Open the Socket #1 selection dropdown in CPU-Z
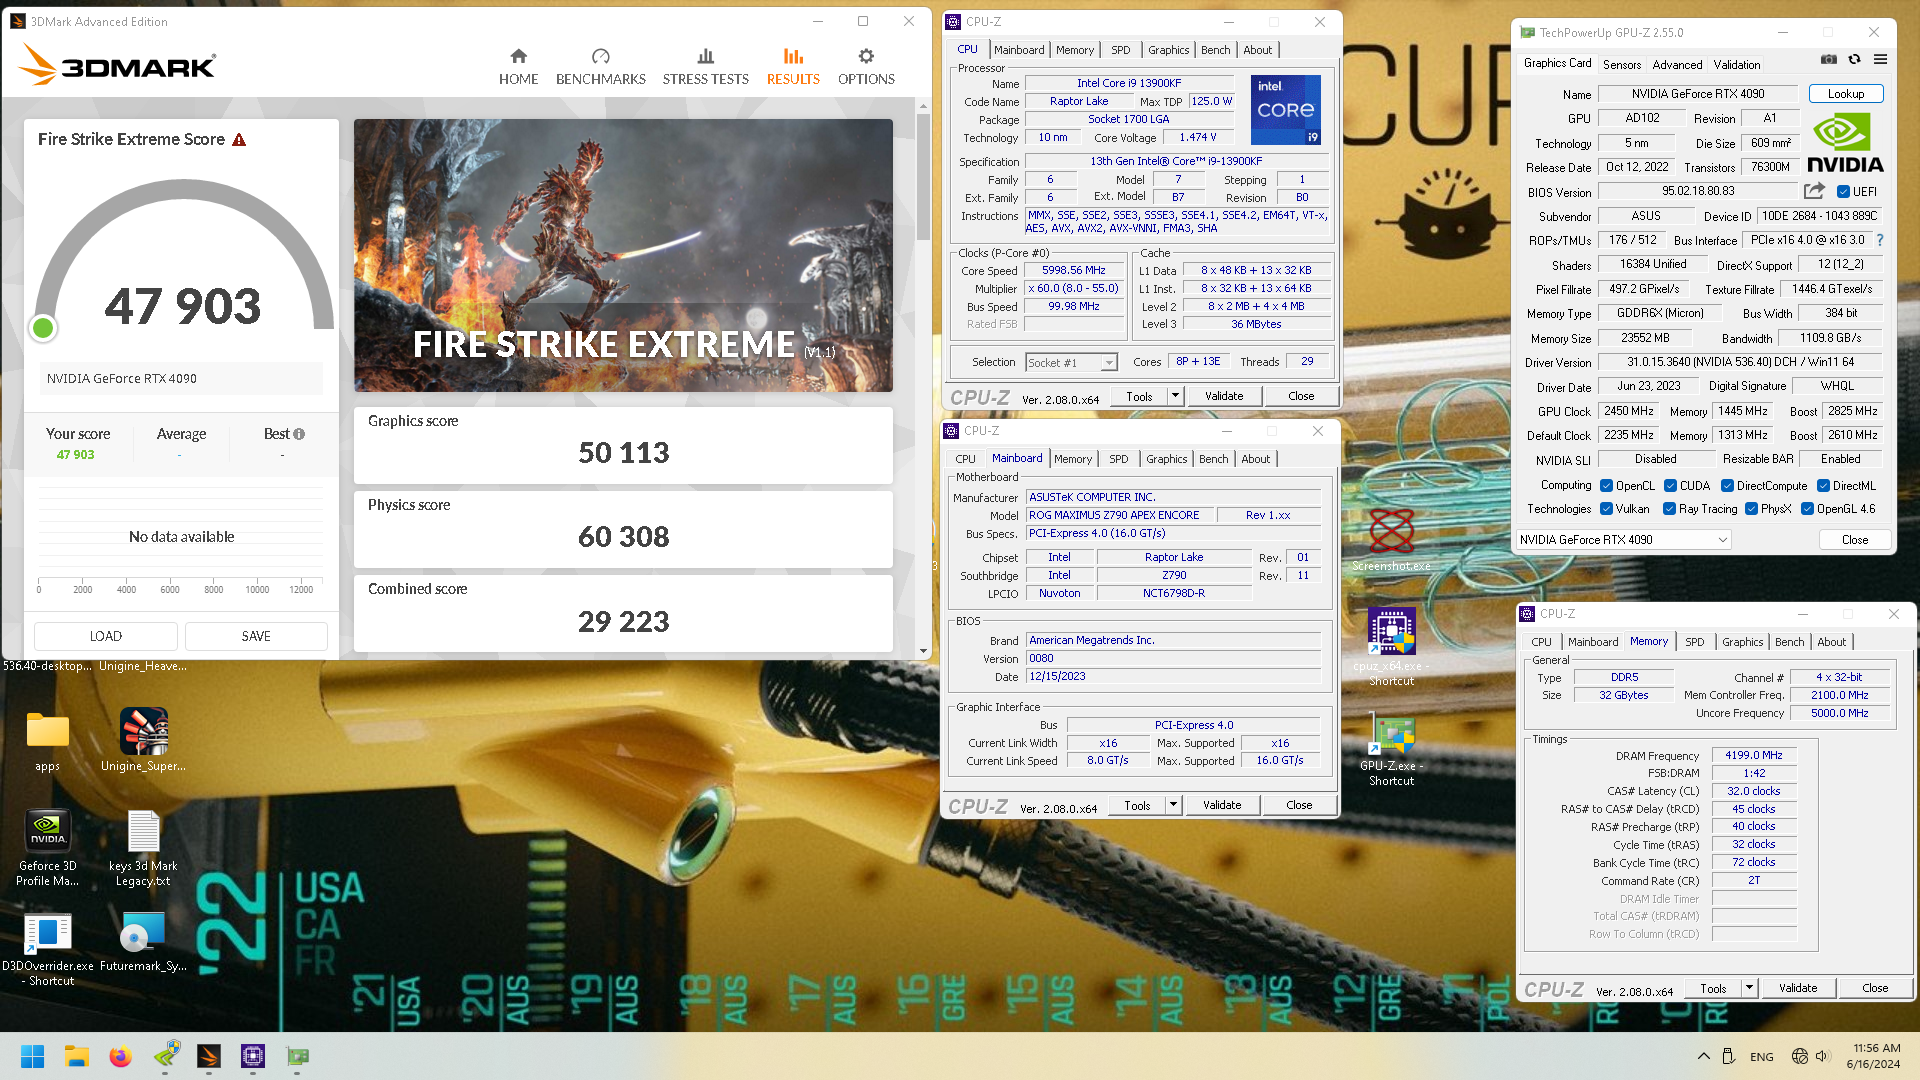1920x1080 pixels. 1109,363
